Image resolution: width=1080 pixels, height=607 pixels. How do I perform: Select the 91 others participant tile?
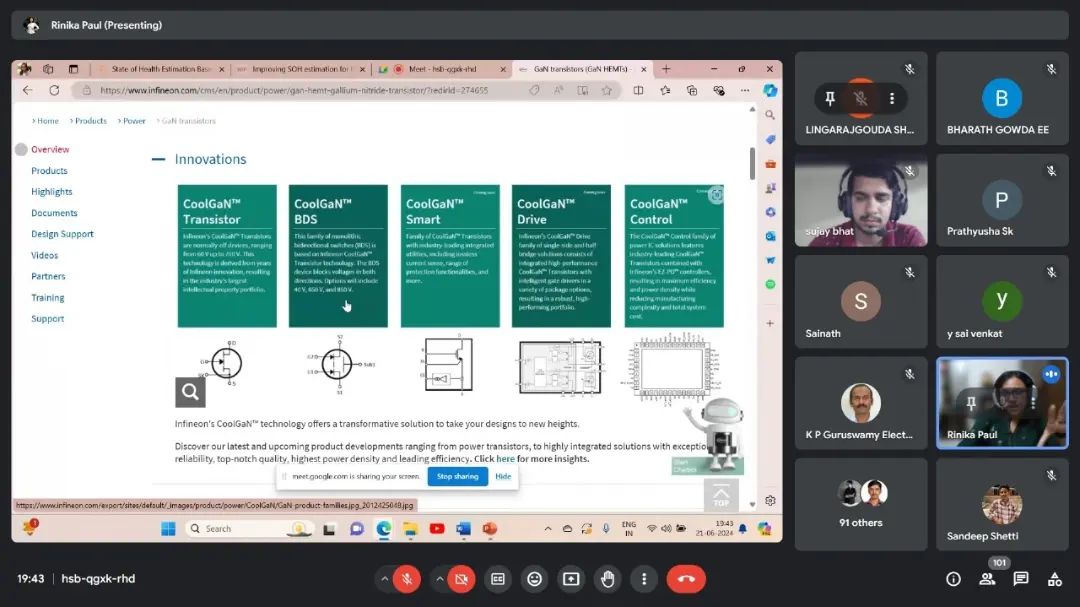click(x=861, y=504)
